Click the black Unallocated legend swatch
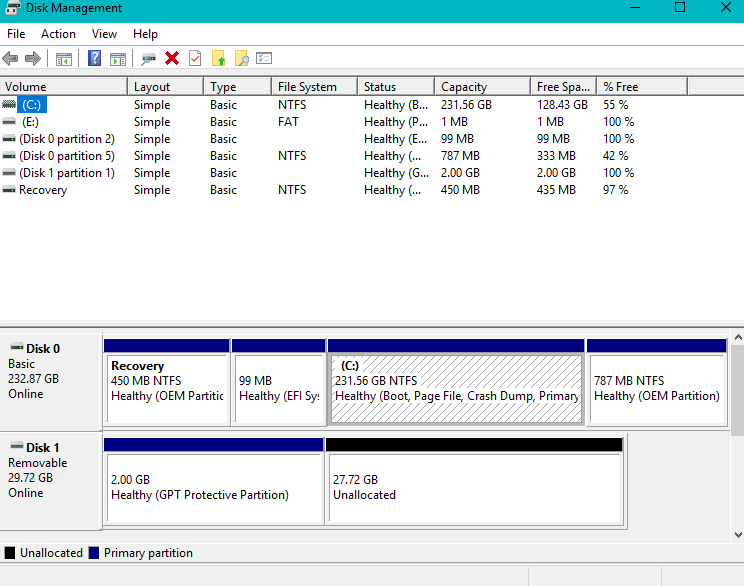The height and width of the screenshot is (586, 744). coord(9,553)
